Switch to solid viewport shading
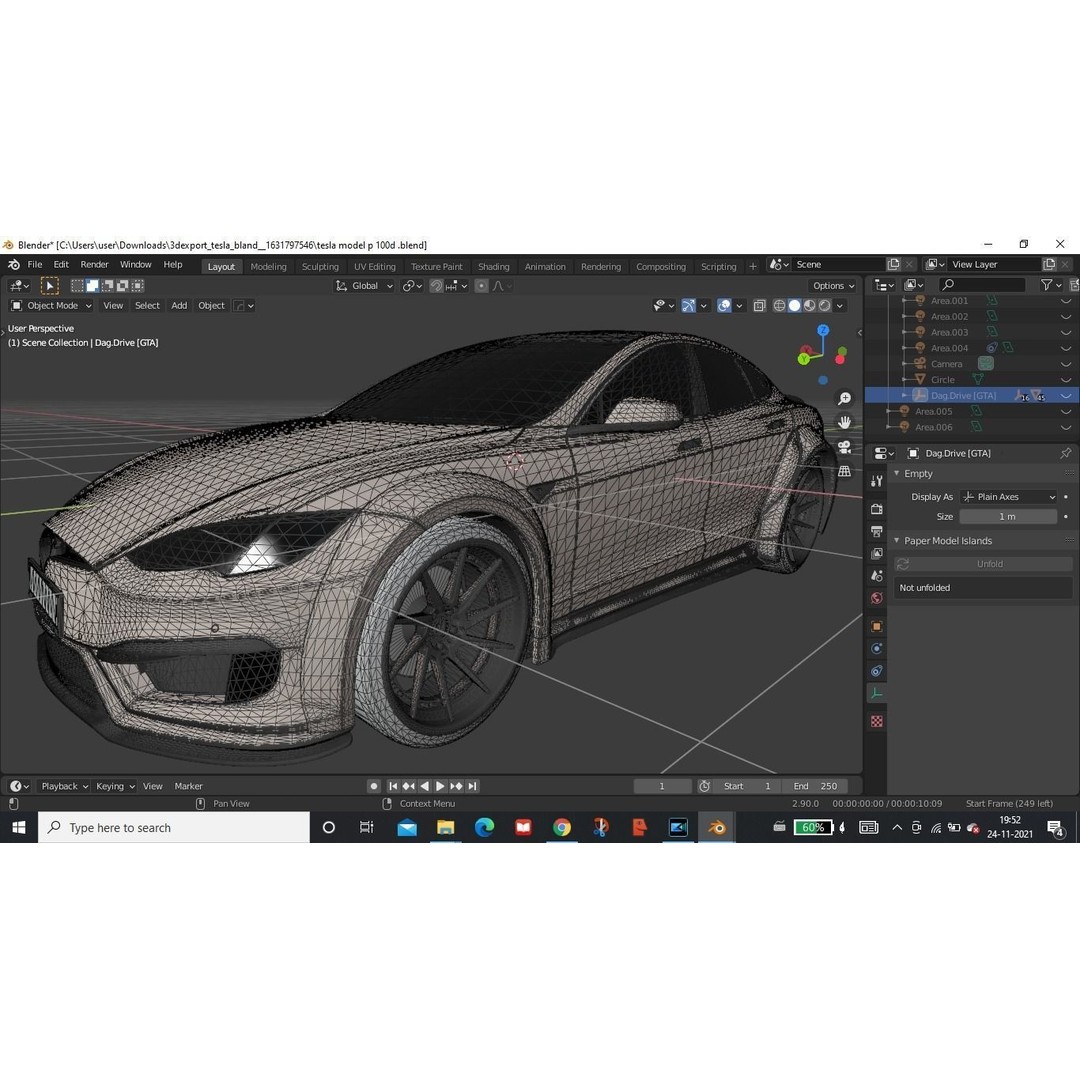 794,306
